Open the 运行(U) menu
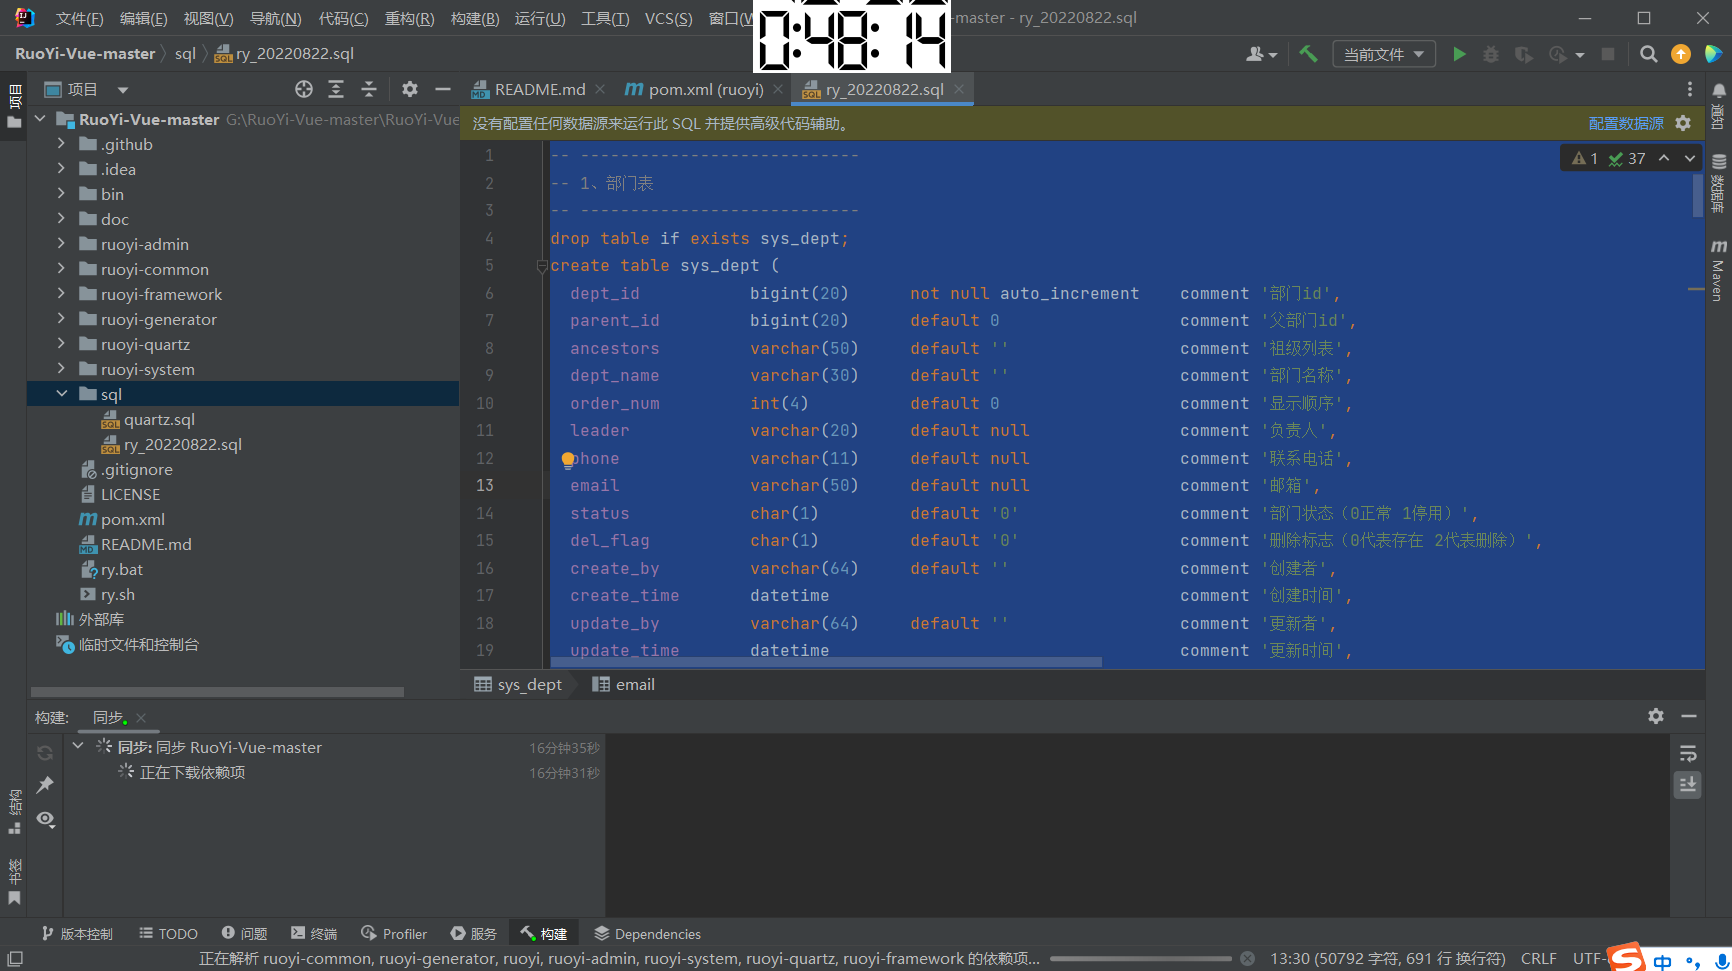 click(540, 18)
